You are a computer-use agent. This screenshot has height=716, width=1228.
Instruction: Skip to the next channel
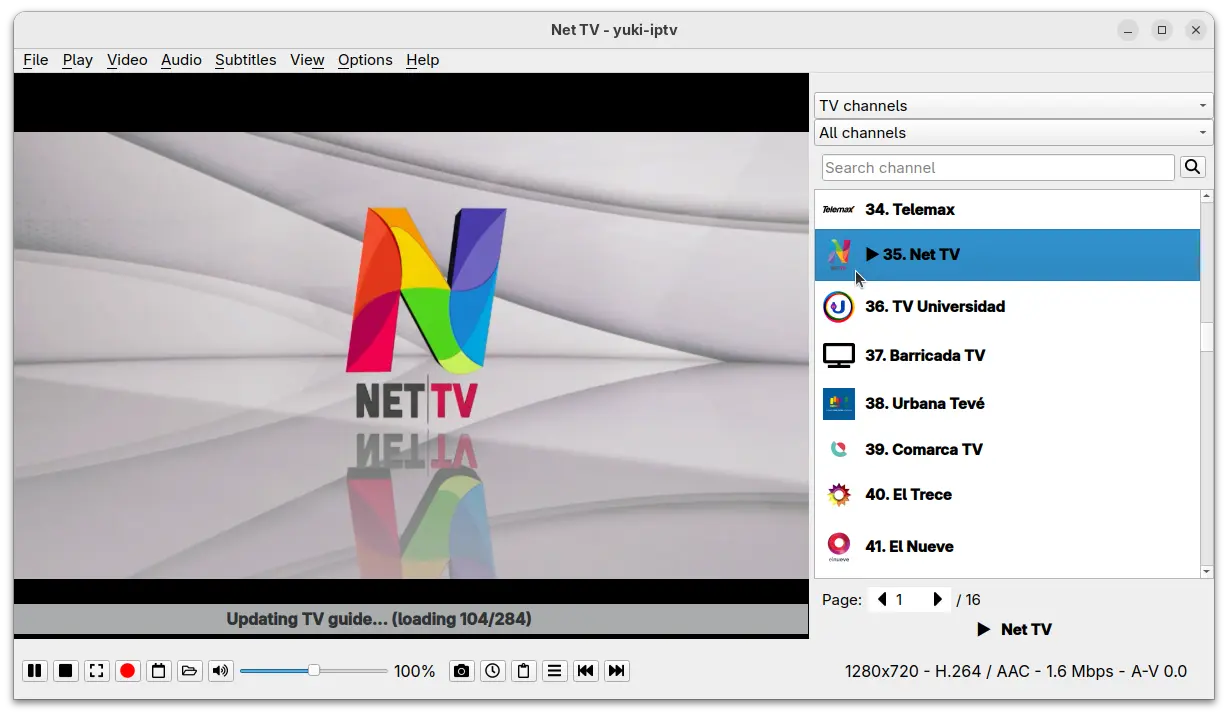pos(617,671)
